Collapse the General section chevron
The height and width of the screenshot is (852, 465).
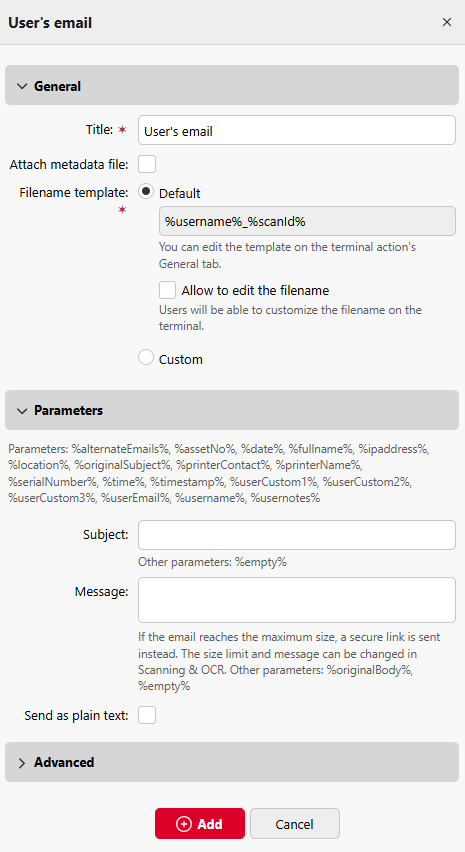point(22,86)
